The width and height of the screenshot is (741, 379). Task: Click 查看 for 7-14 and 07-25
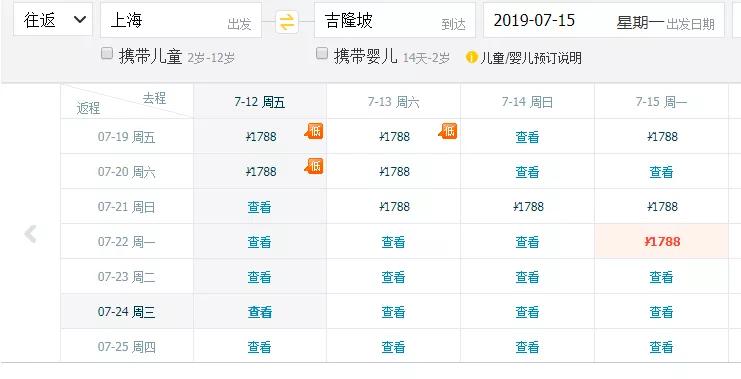coord(527,347)
